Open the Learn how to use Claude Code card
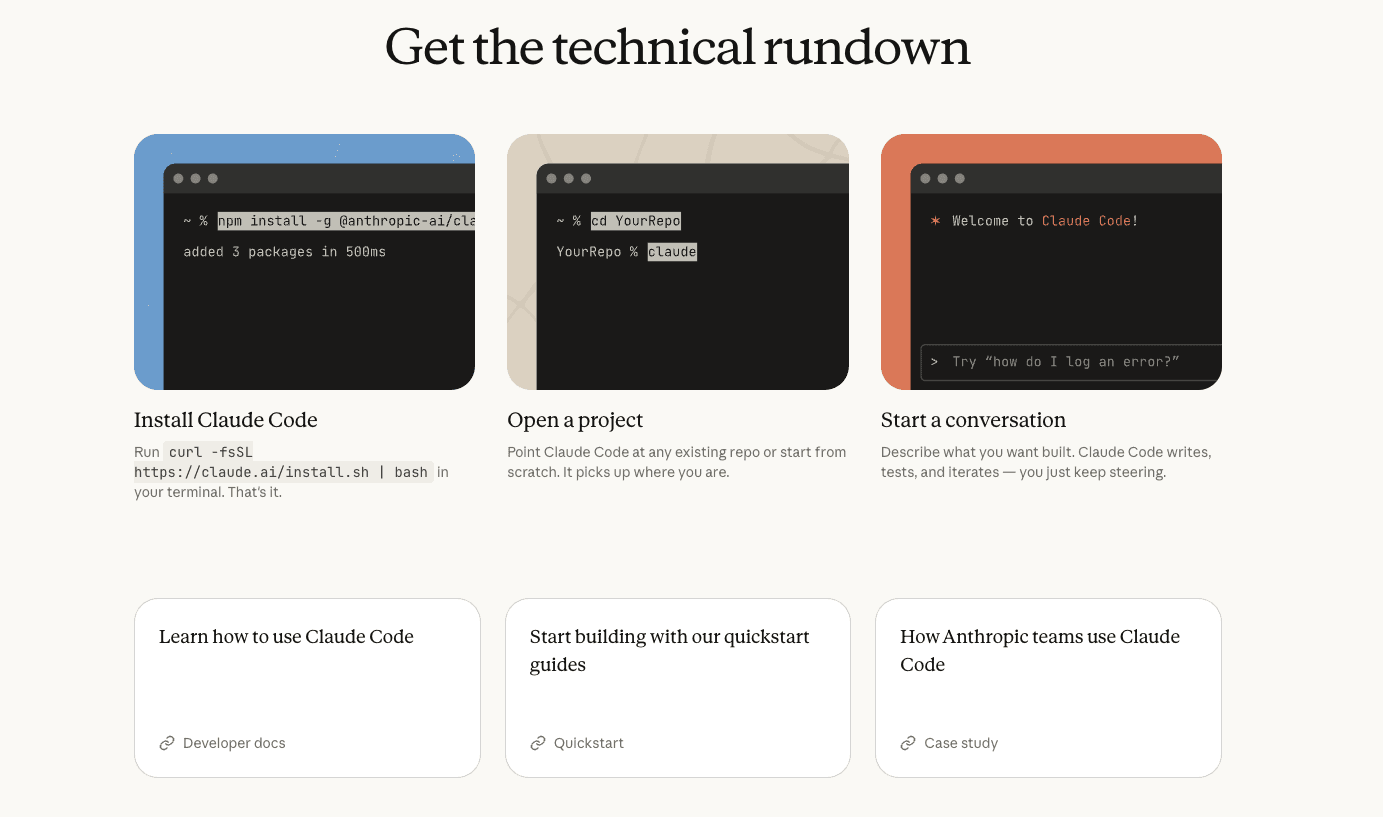The height and width of the screenshot is (817, 1383). [307, 687]
